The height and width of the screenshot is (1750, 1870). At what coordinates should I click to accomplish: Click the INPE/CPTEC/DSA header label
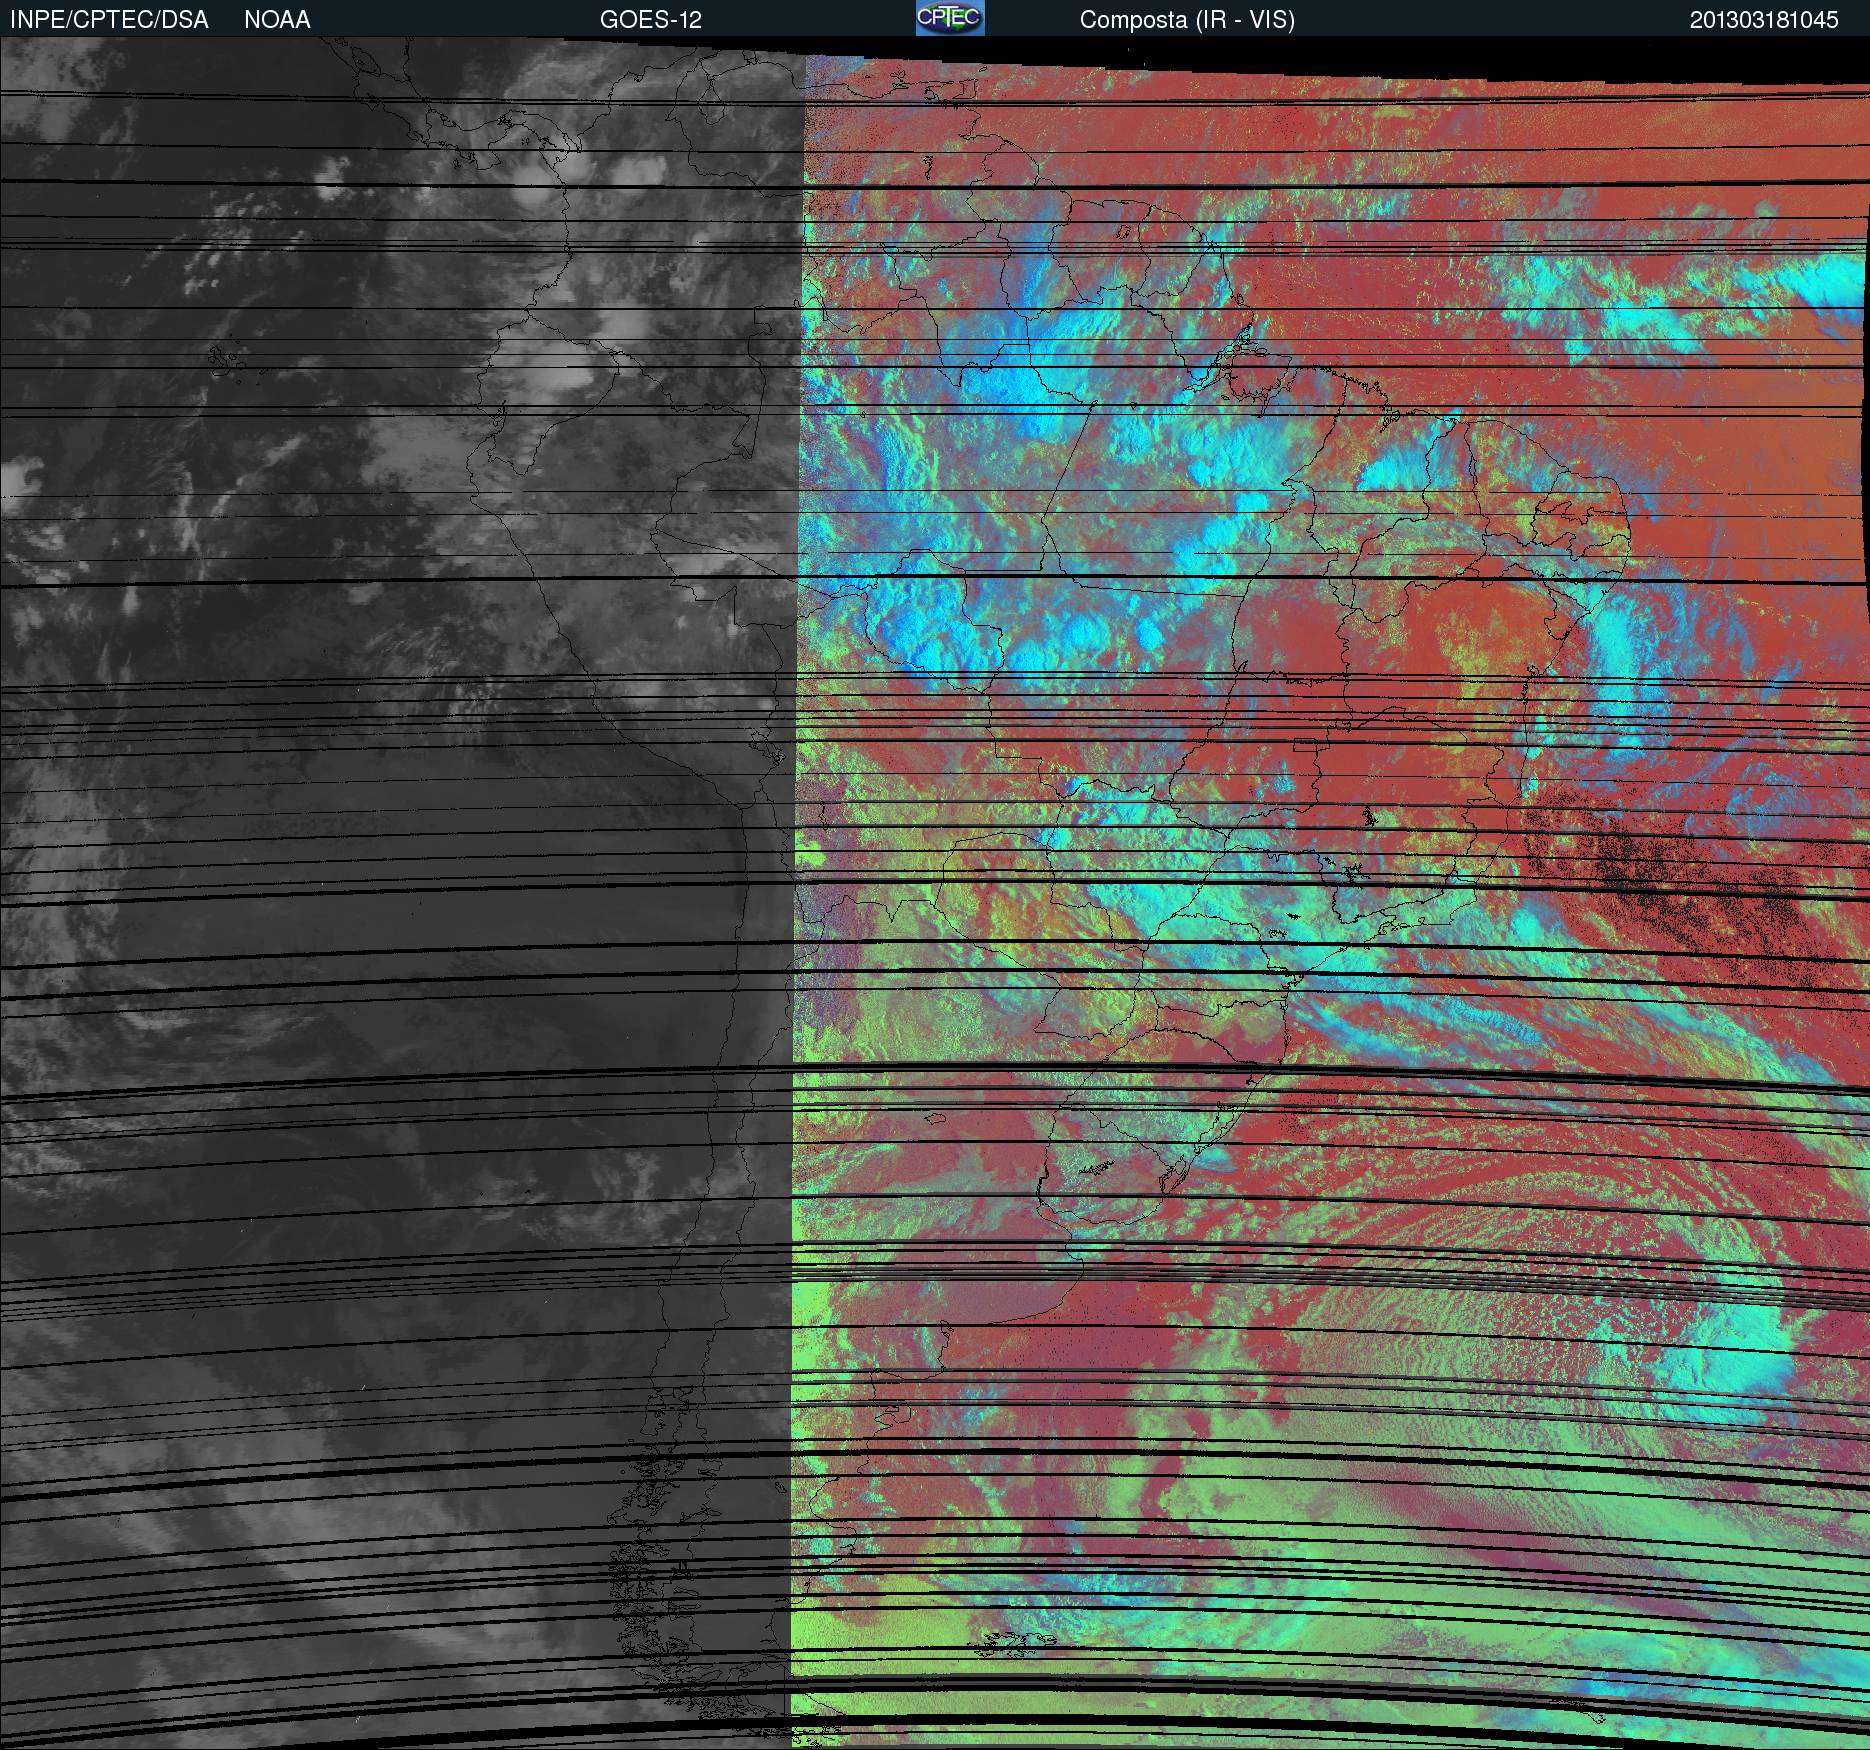tap(109, 20)
